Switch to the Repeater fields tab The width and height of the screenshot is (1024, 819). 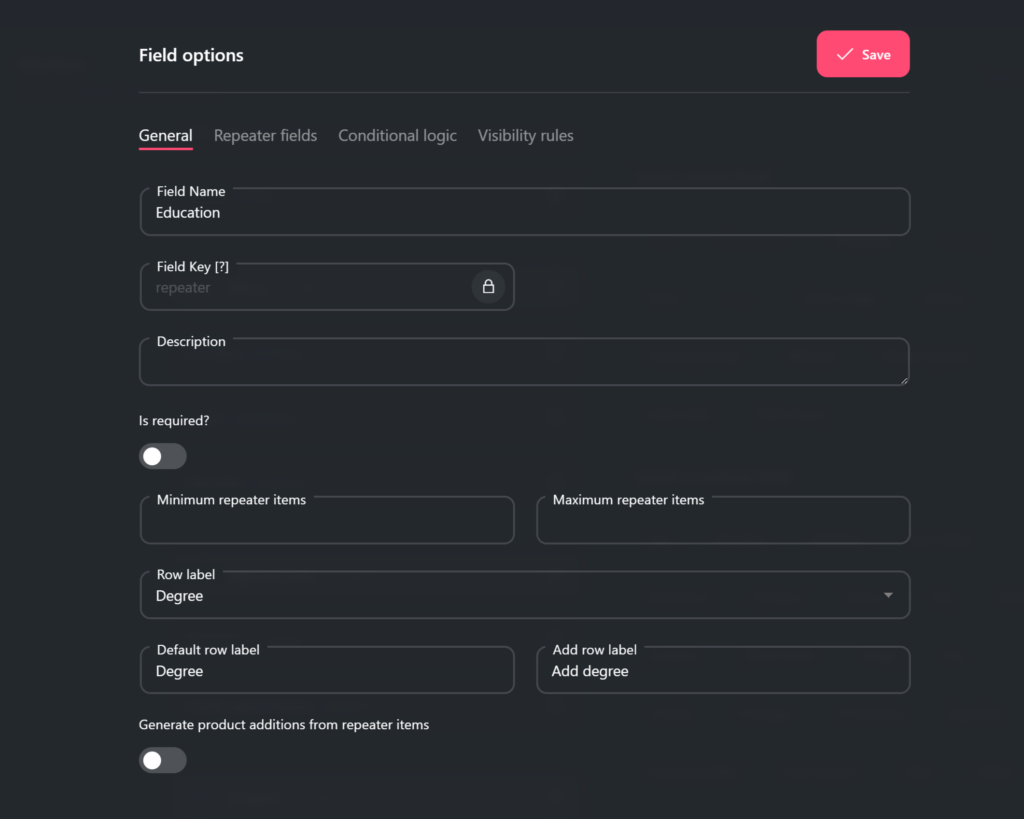coord(265,136)
